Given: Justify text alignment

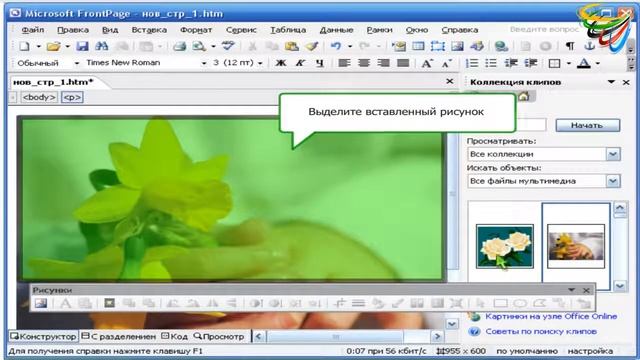Looking at the screenshot, I should (x=403, y=63).
